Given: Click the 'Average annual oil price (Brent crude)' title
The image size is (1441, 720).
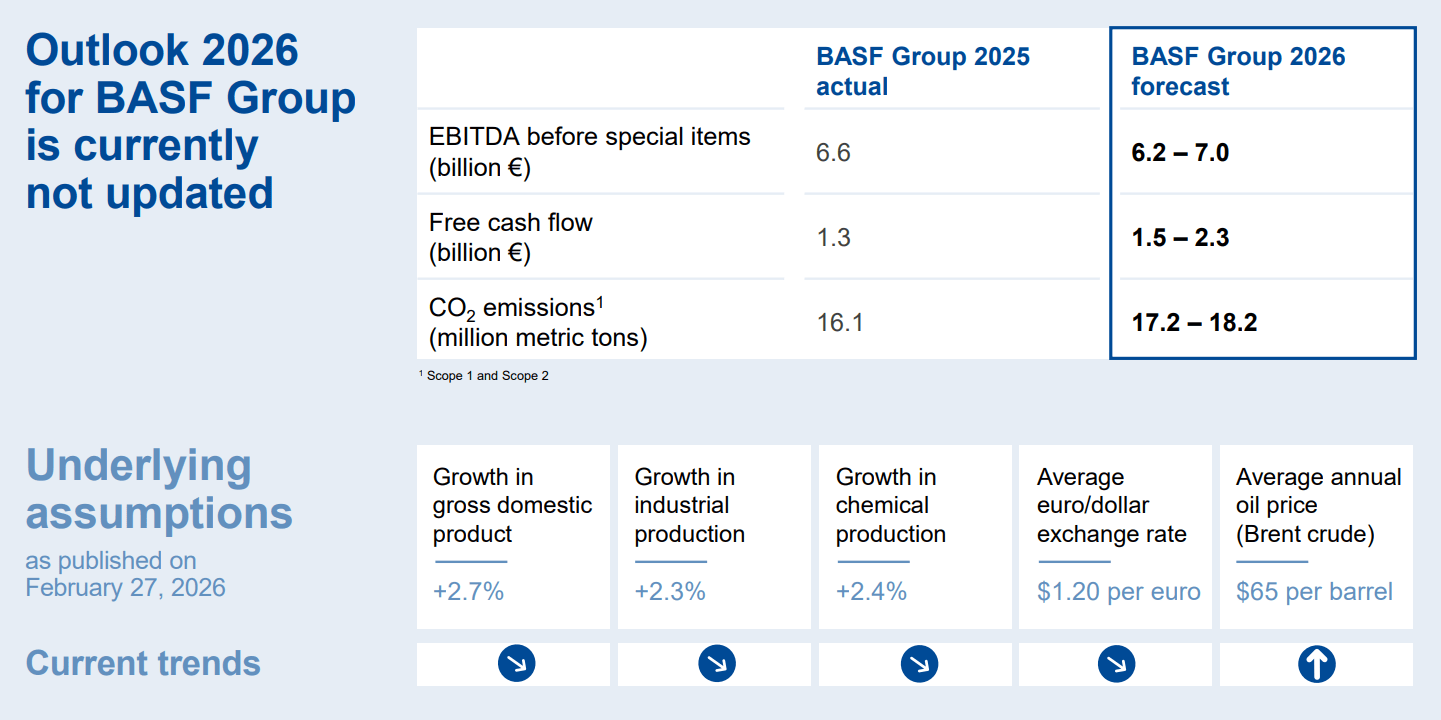Looking at the screenshot, I should click(x=1319, y=505).
